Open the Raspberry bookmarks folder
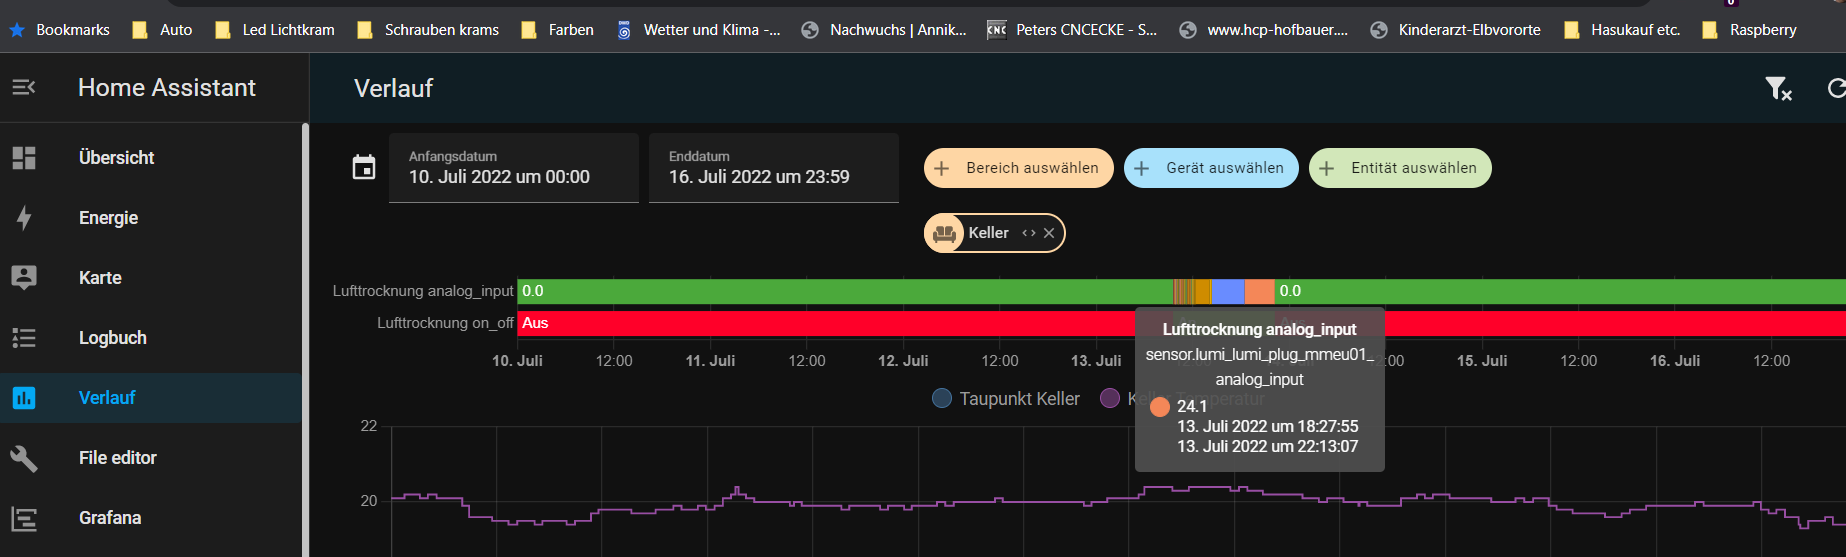The image size is (1846, 557). [1750, 30]
